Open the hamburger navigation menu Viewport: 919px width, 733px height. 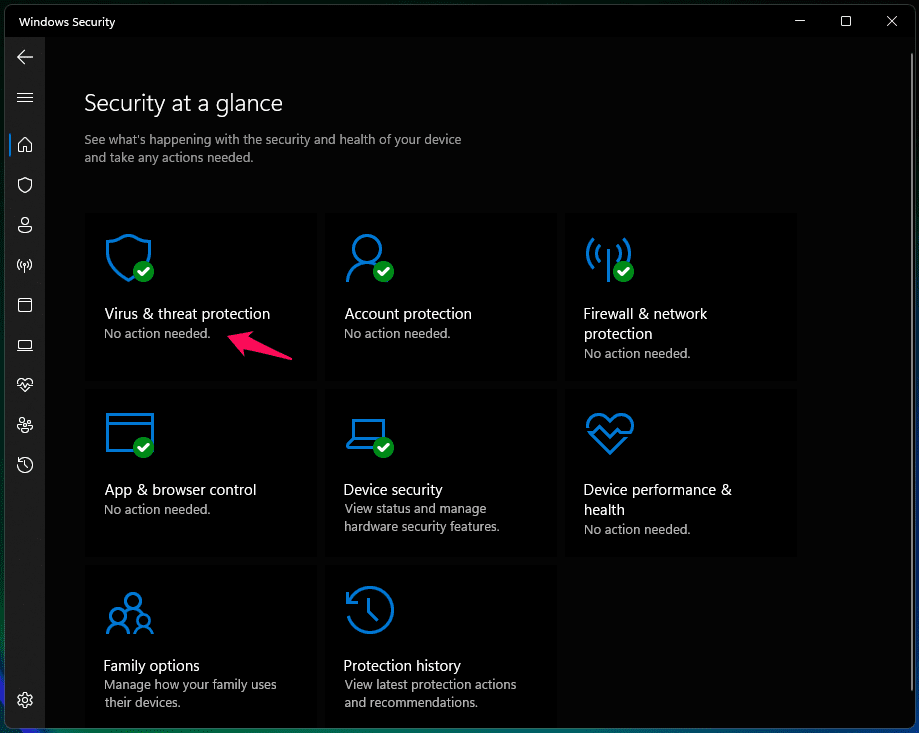(25, 97)
